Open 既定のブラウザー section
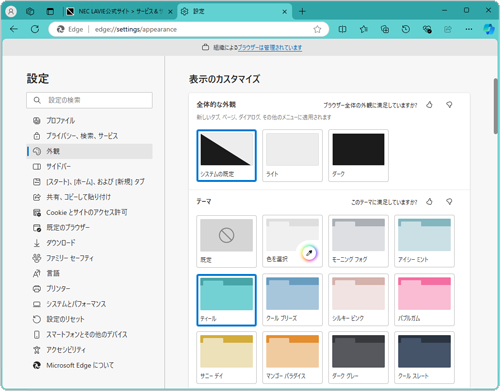Image resolution: width=500 pixels, height=391 pixels. click(89, 228)
